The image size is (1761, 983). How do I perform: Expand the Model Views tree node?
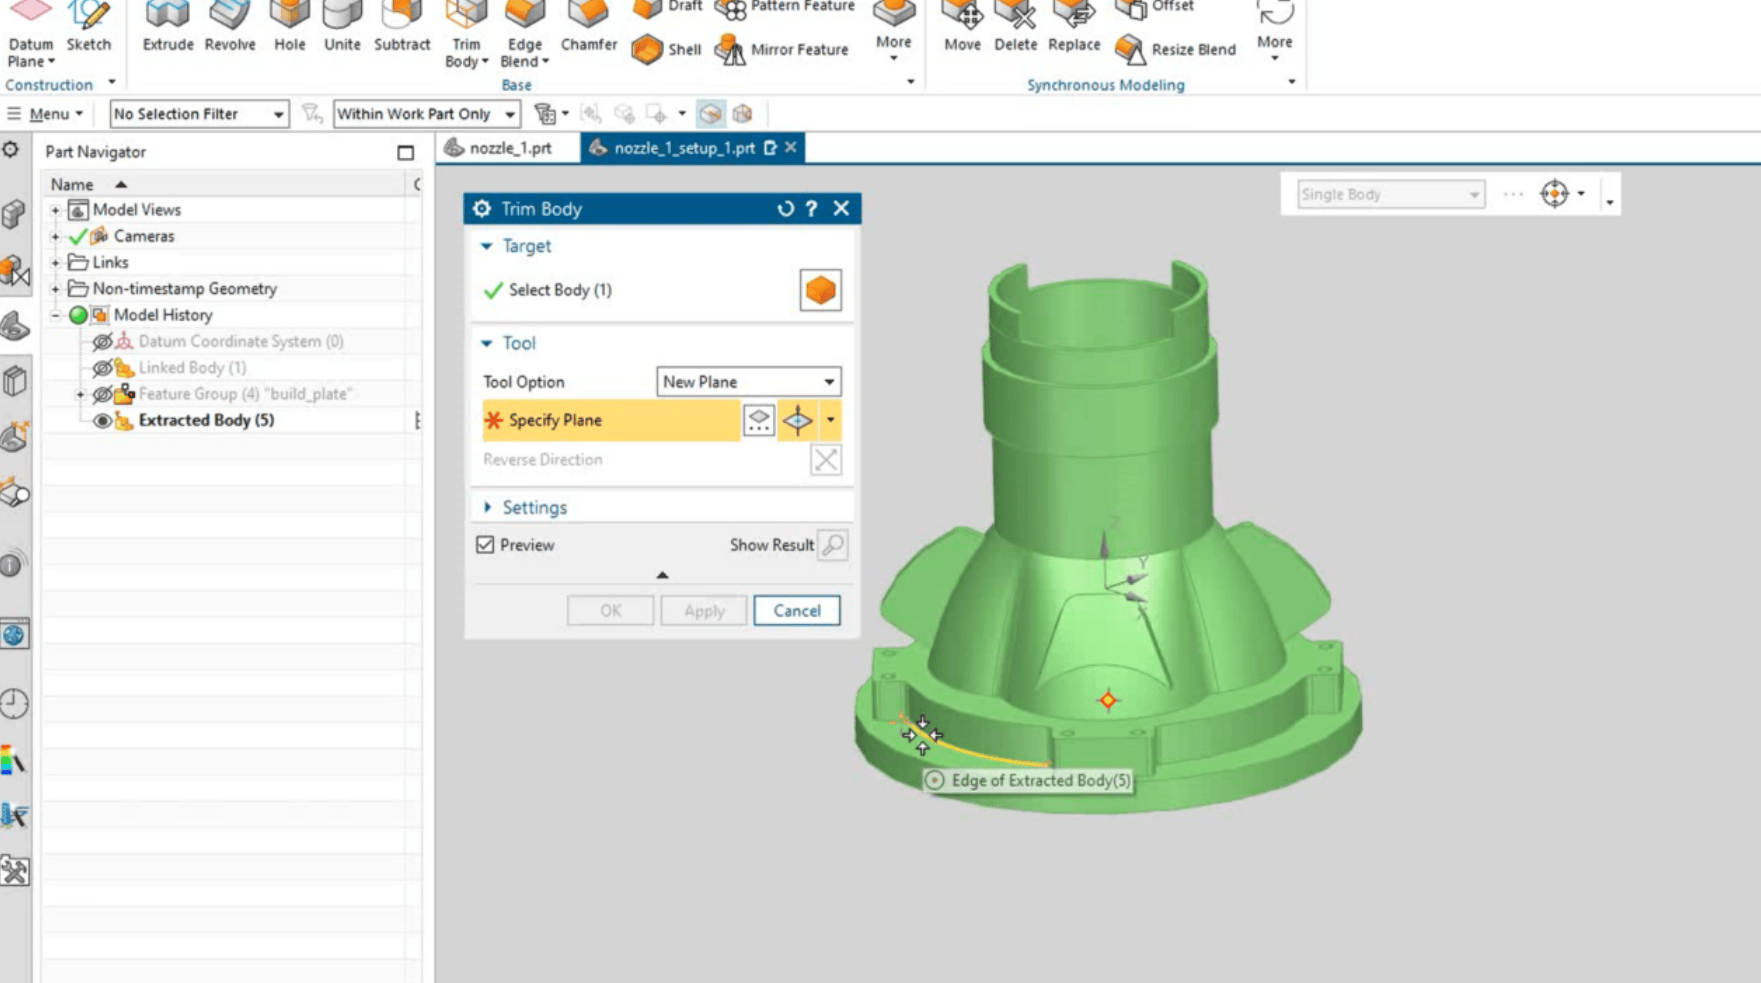[x=56, y=210]
